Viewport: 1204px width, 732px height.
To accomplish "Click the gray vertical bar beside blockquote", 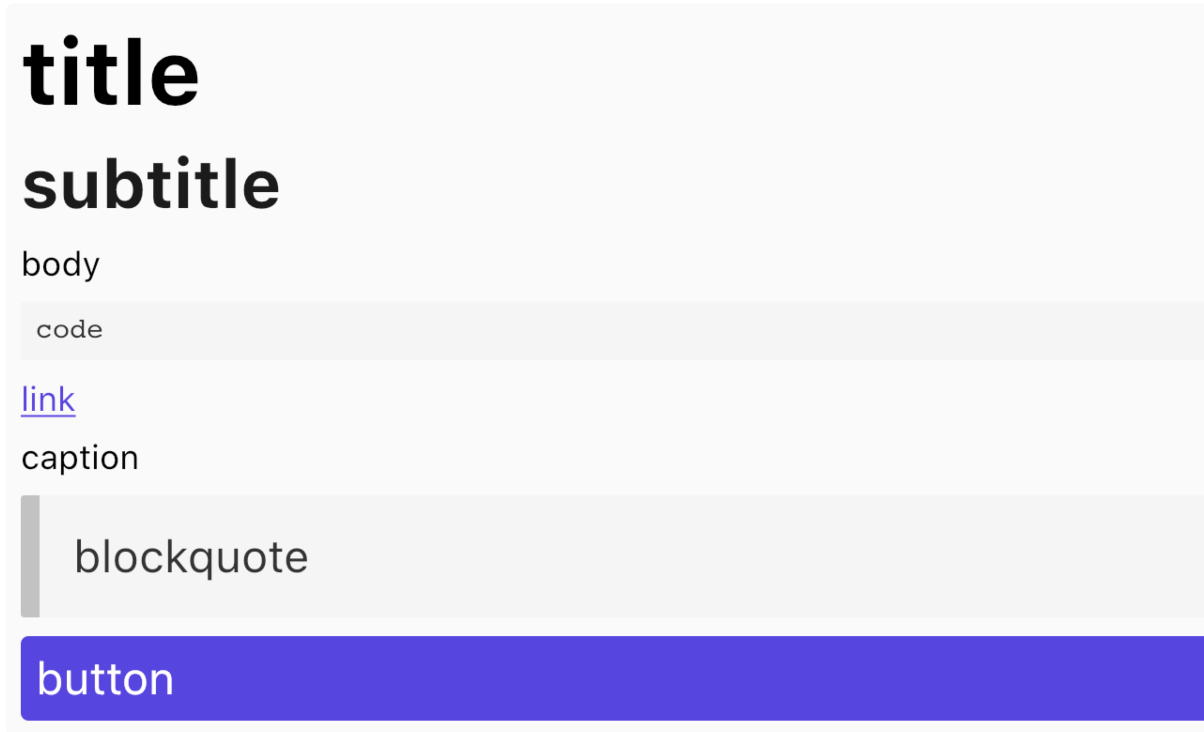I will point(30,556).
